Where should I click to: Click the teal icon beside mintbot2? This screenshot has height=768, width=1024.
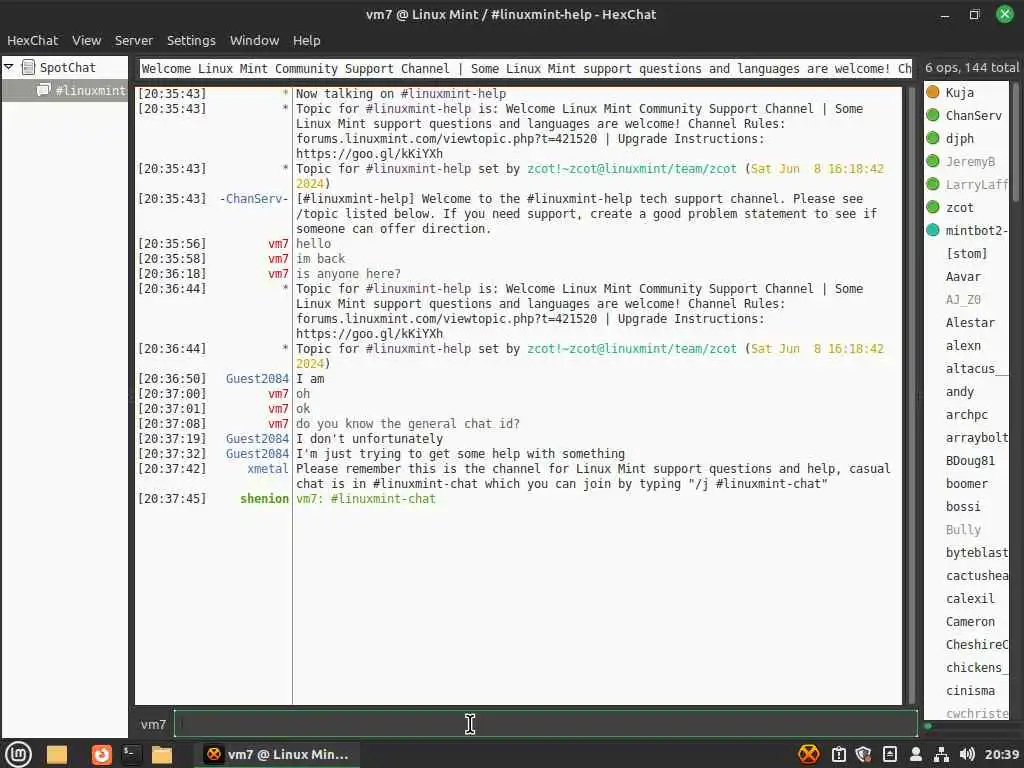point(933,230)
